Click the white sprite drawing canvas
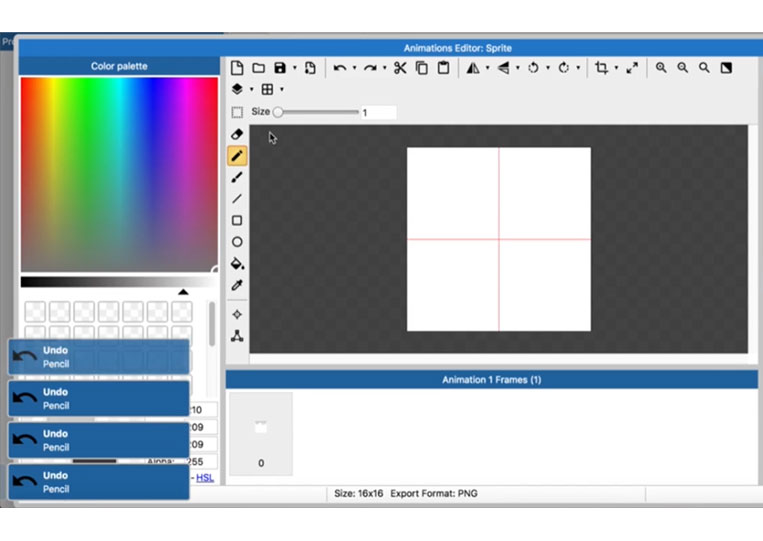The height and width of the screenshot is (541, 763). click(x=499, y=239)
